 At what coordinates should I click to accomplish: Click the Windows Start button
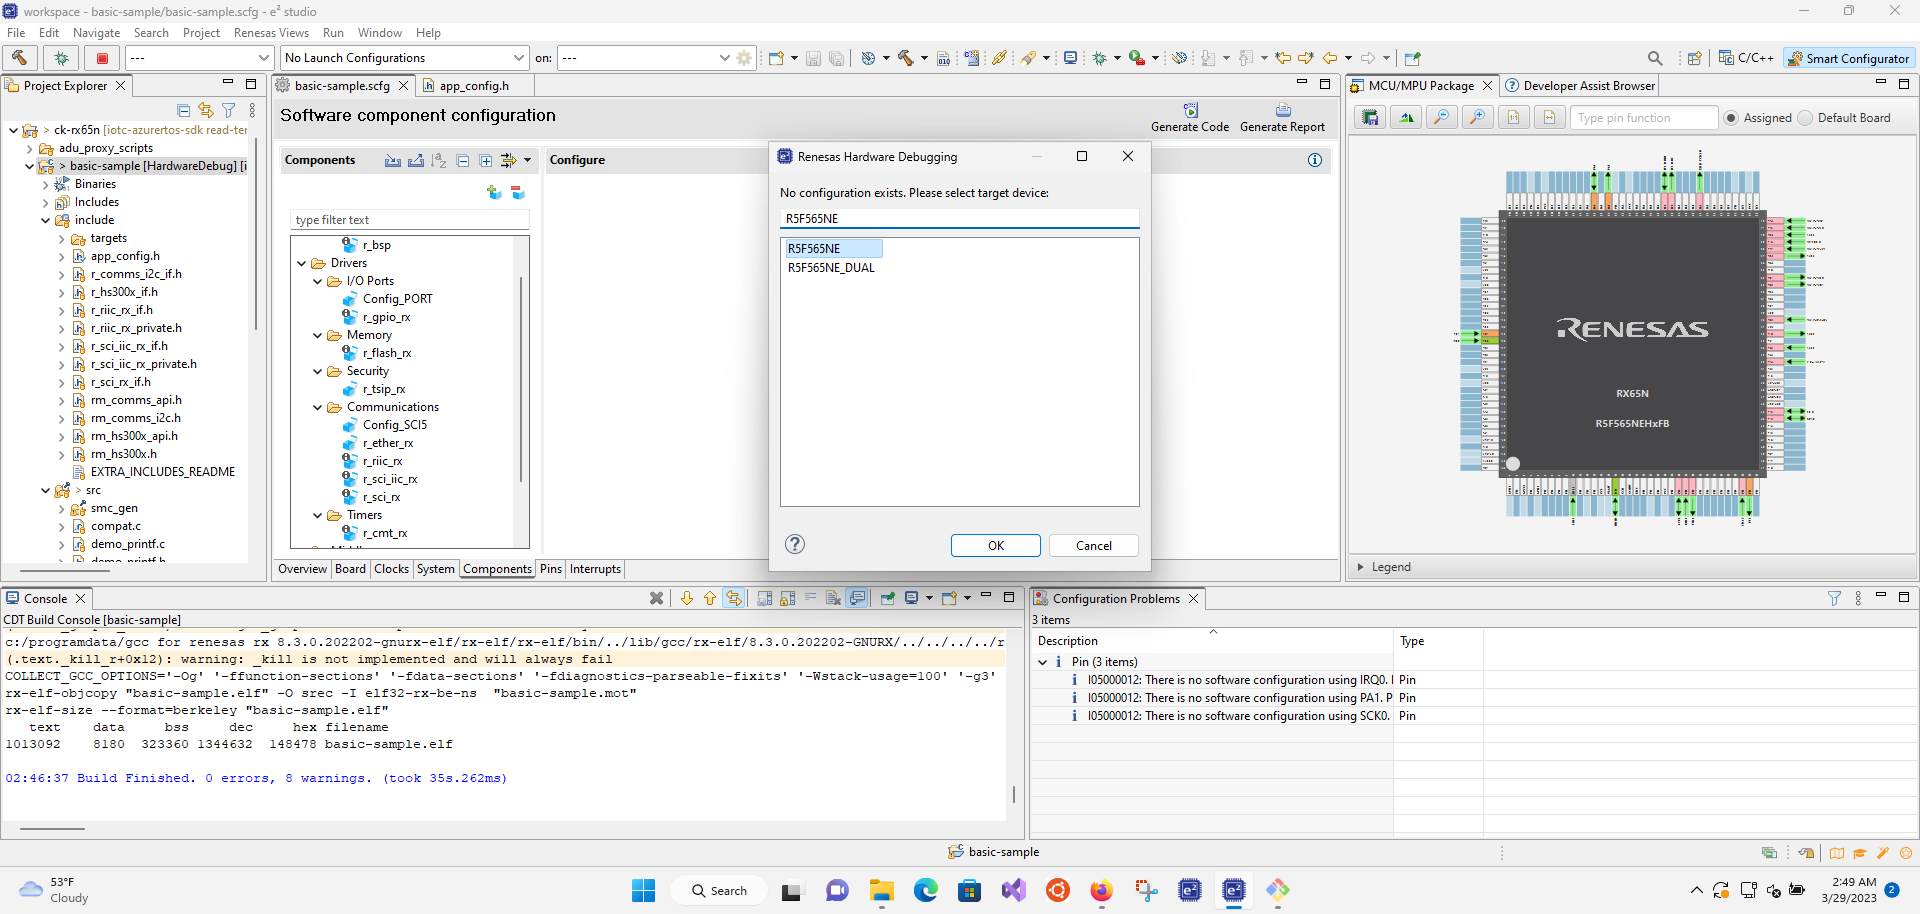(643, 890)
